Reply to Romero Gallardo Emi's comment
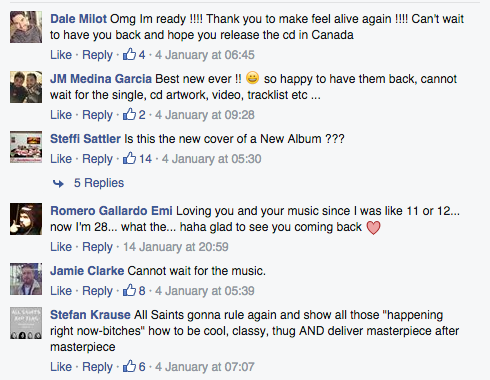This screenshot has width=490, height=380. [x=97, y=247]
